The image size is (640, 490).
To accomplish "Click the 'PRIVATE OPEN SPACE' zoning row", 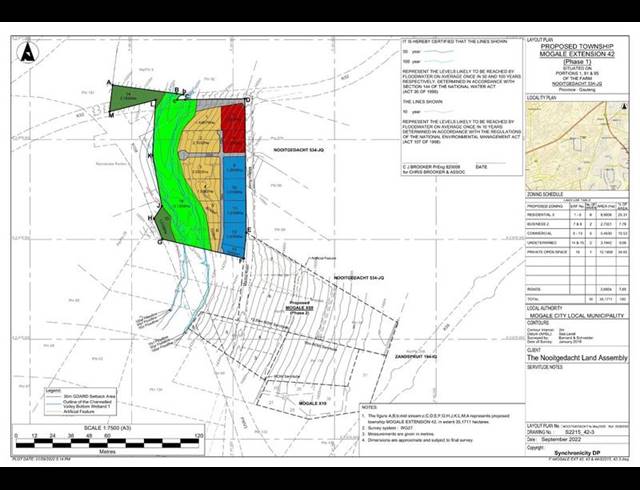I will pos(577,252).
